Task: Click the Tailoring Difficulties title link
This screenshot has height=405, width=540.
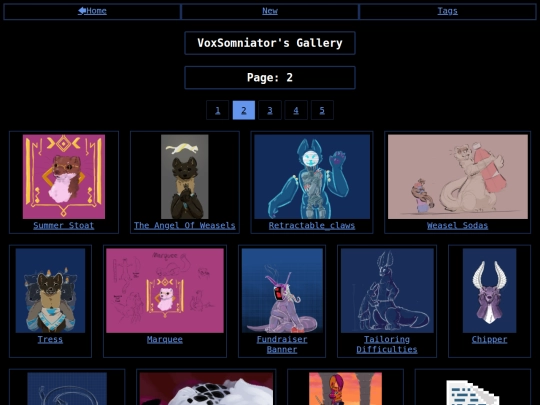Action: tap(387, 344)
